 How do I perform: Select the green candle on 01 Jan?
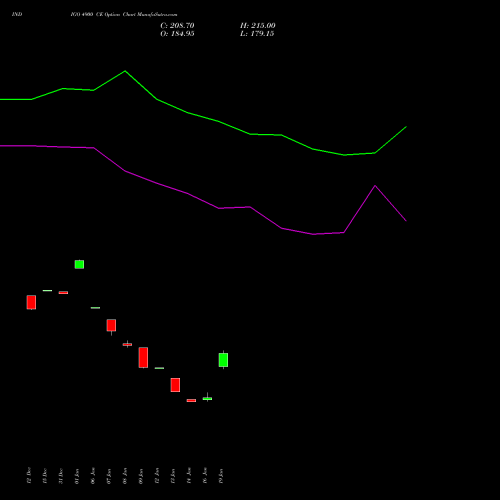(79, 264)
